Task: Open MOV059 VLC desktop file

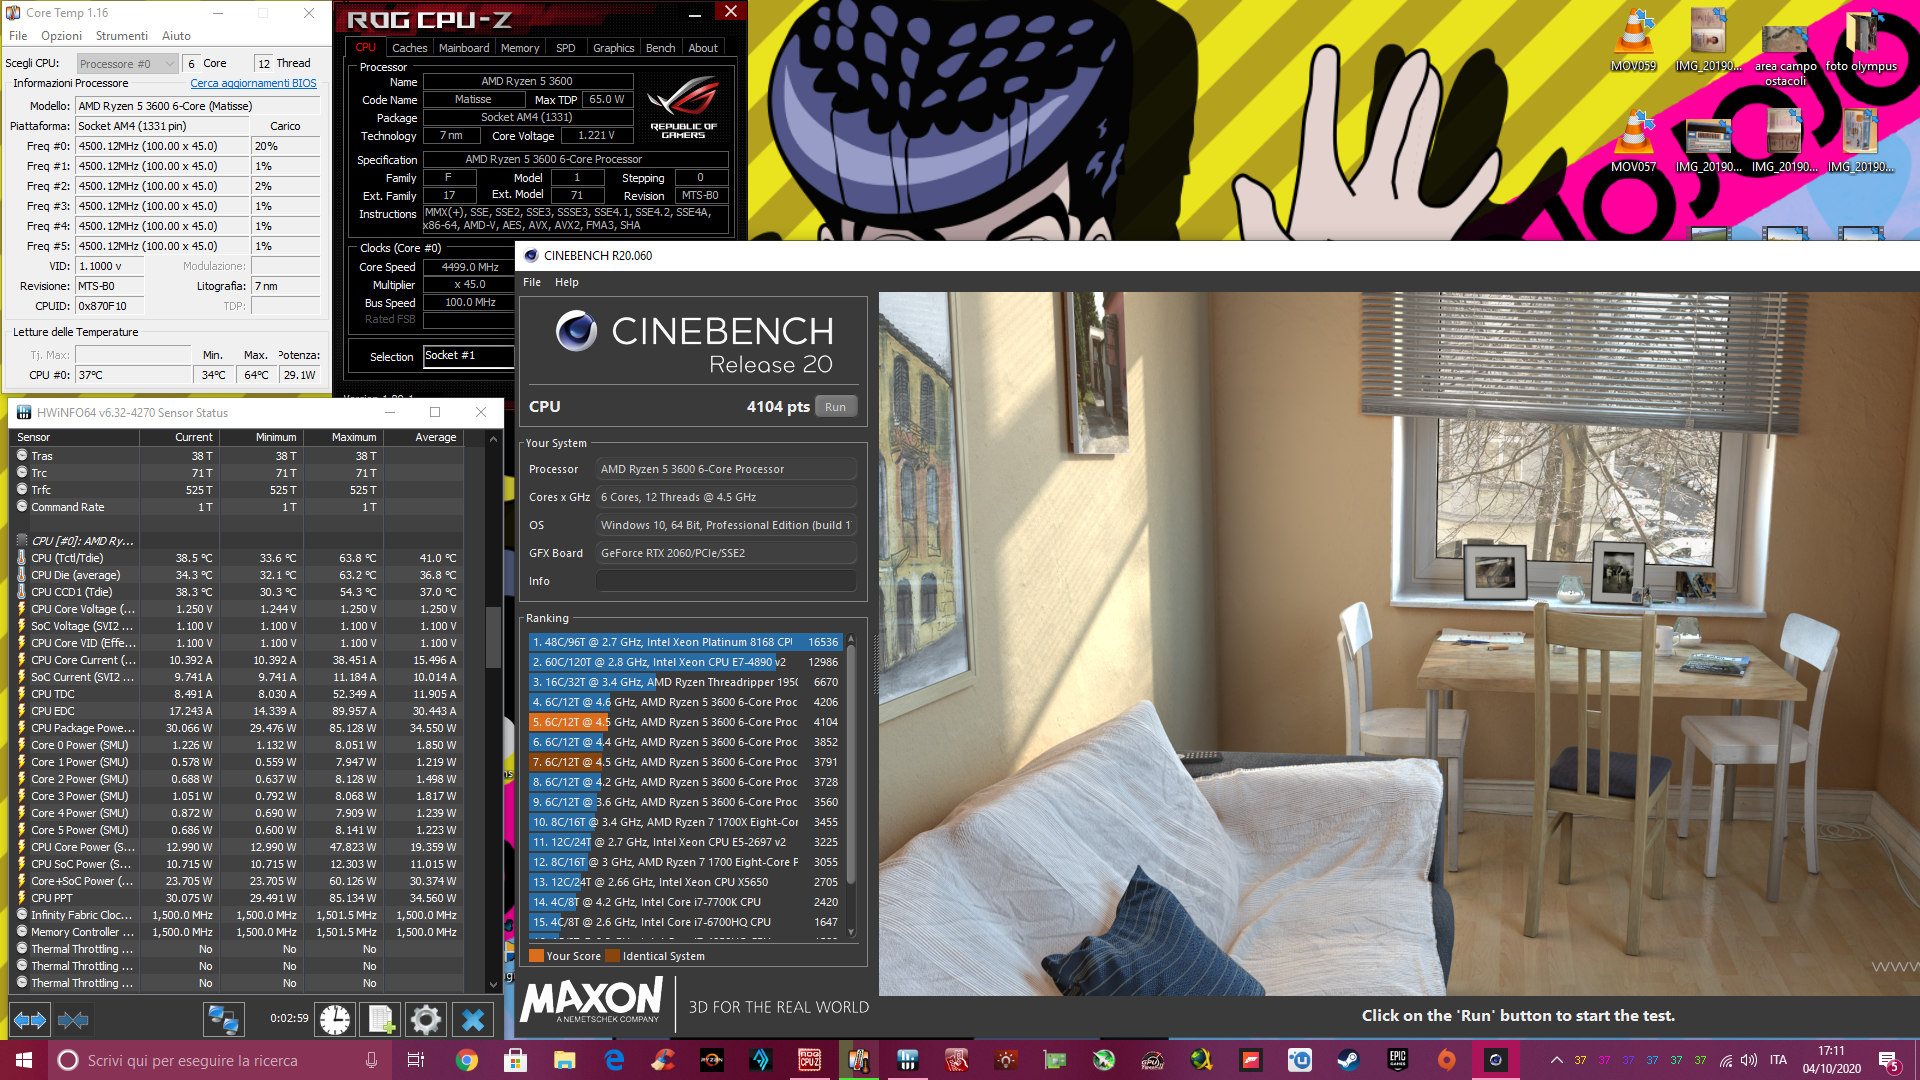Action: [1634, 40]
